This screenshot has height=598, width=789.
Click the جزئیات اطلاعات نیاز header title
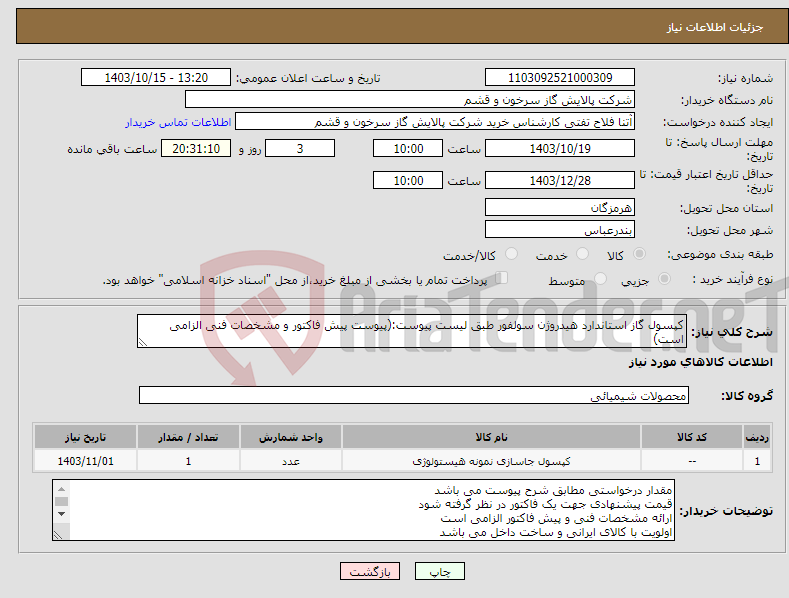pyautogui.click(x=715, y=27)
